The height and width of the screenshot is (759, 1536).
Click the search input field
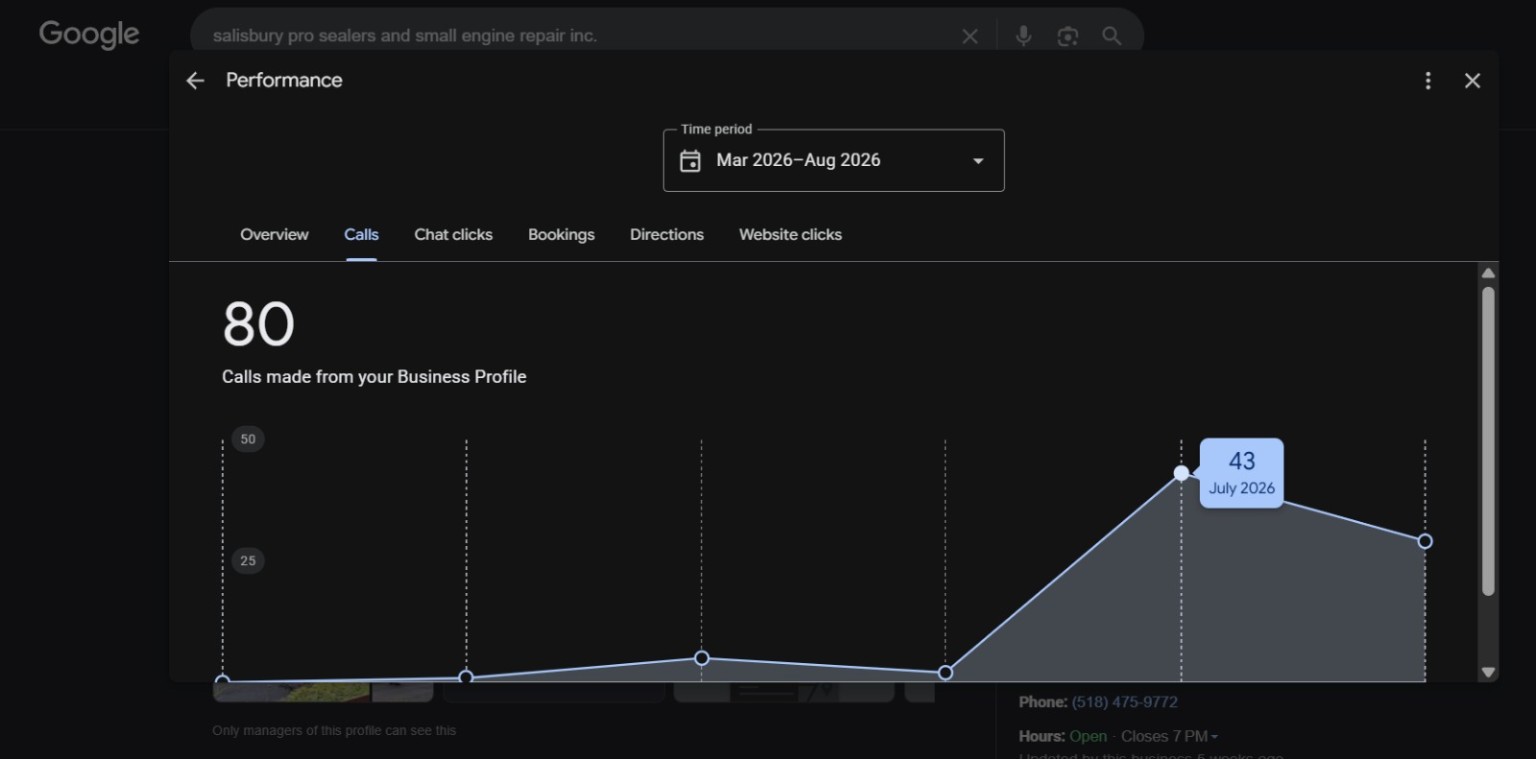point(580,36)
